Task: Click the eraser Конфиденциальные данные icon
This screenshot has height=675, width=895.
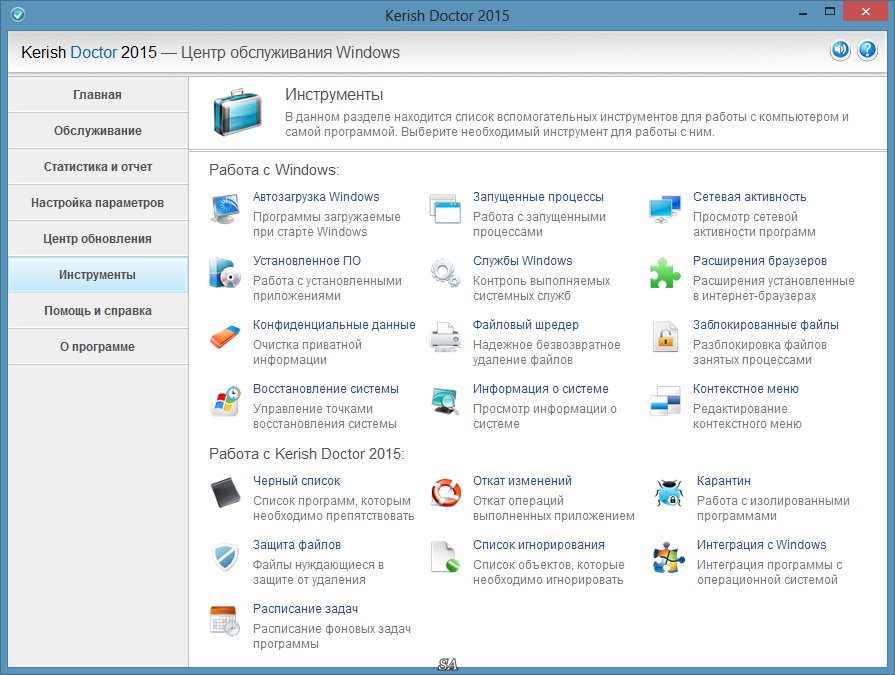Action: [225, 337]
